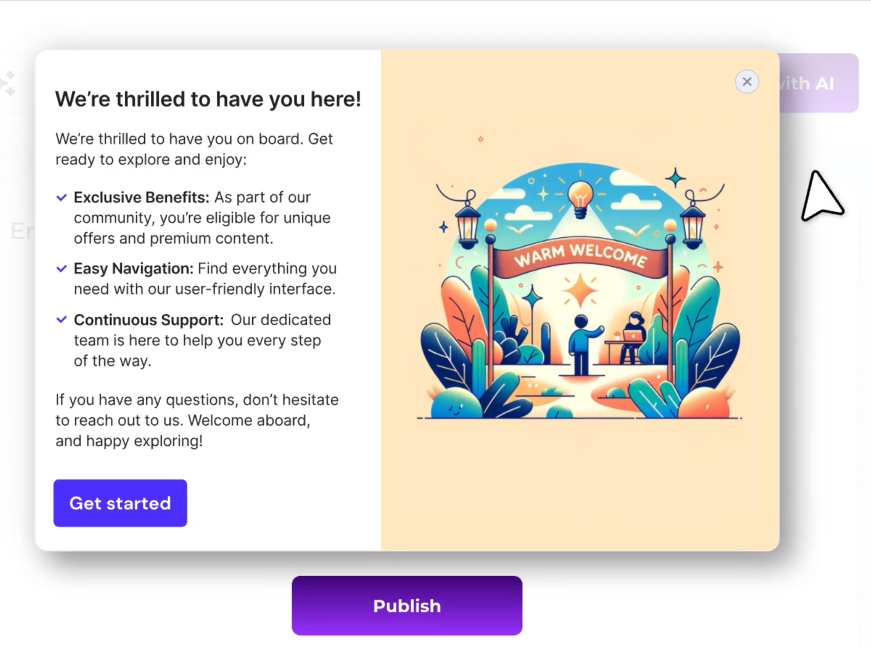Click the star decoration in the illustration

(580, 288)
